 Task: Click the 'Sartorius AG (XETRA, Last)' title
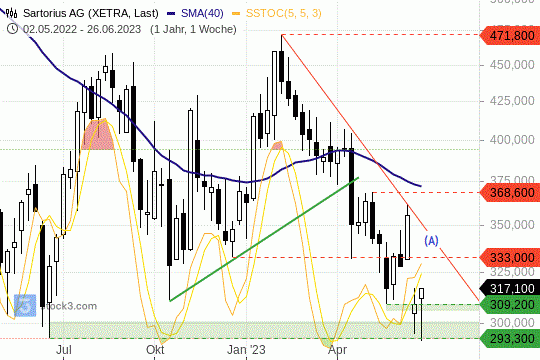point(91,13)
